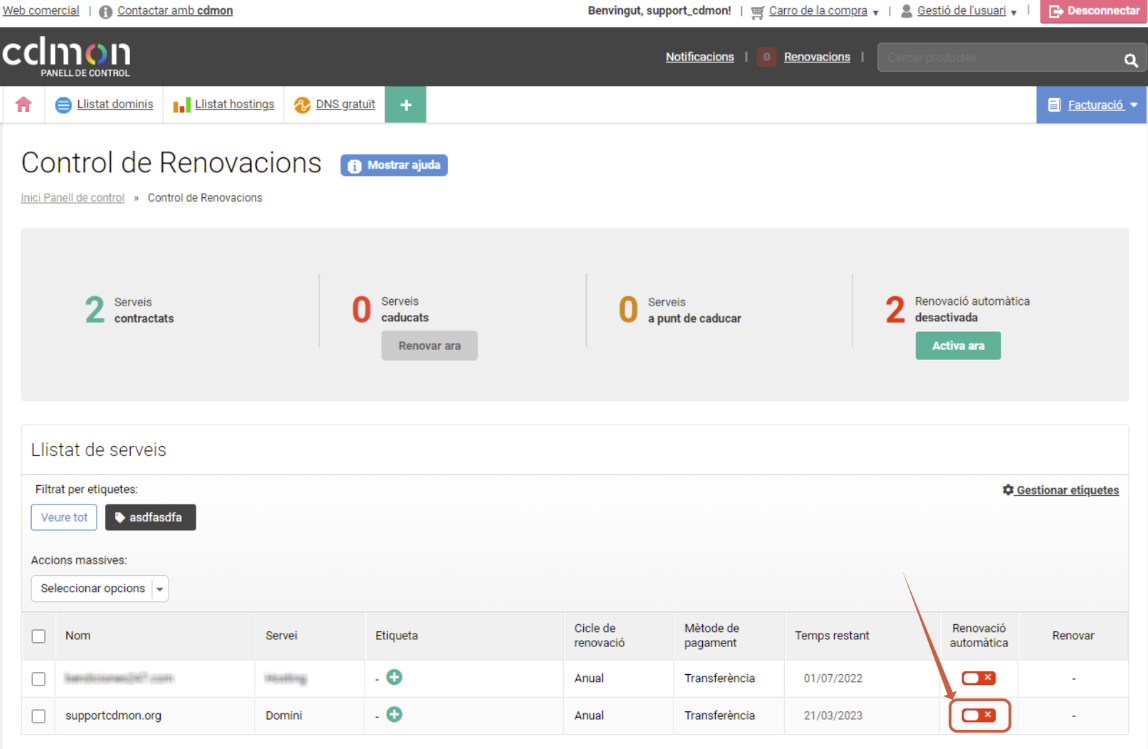Click the Cercar productes search field

pos(999,57)
